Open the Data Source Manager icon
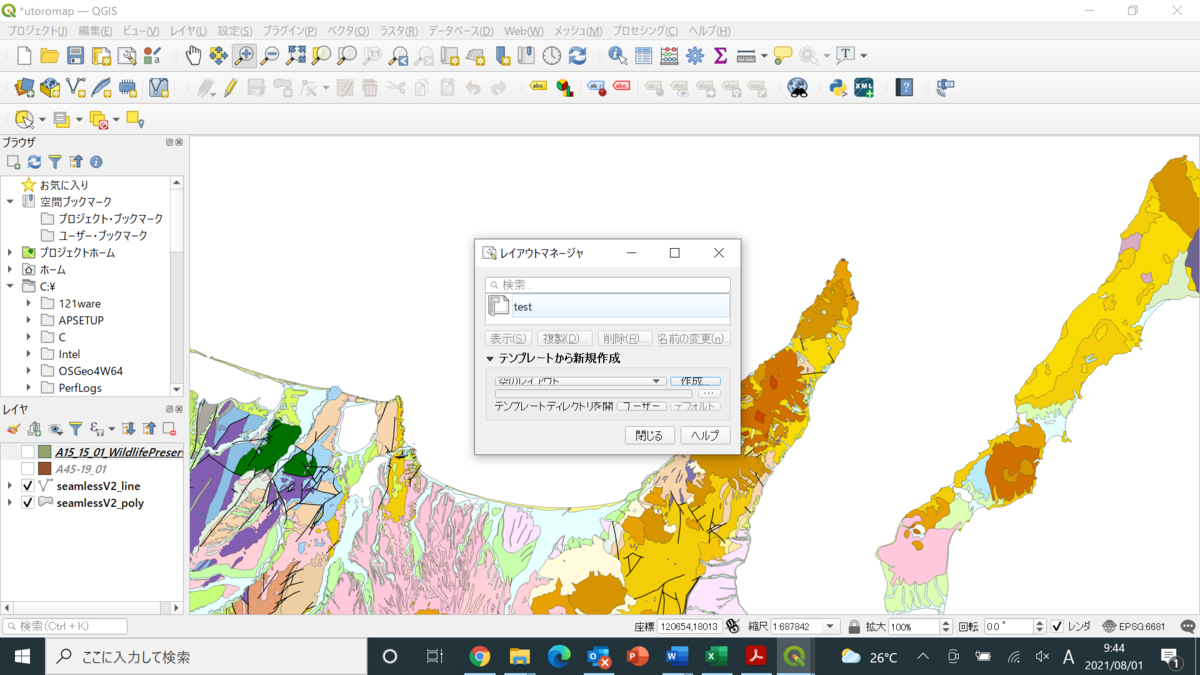Screen dimensions: 1200x675 point(24,88)
